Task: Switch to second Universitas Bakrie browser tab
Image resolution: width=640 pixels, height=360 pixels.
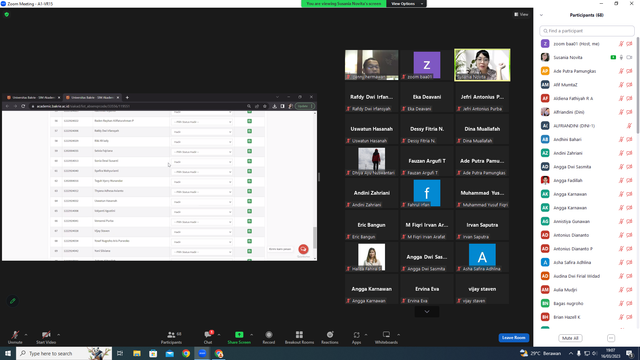Action: pos(92,98)
